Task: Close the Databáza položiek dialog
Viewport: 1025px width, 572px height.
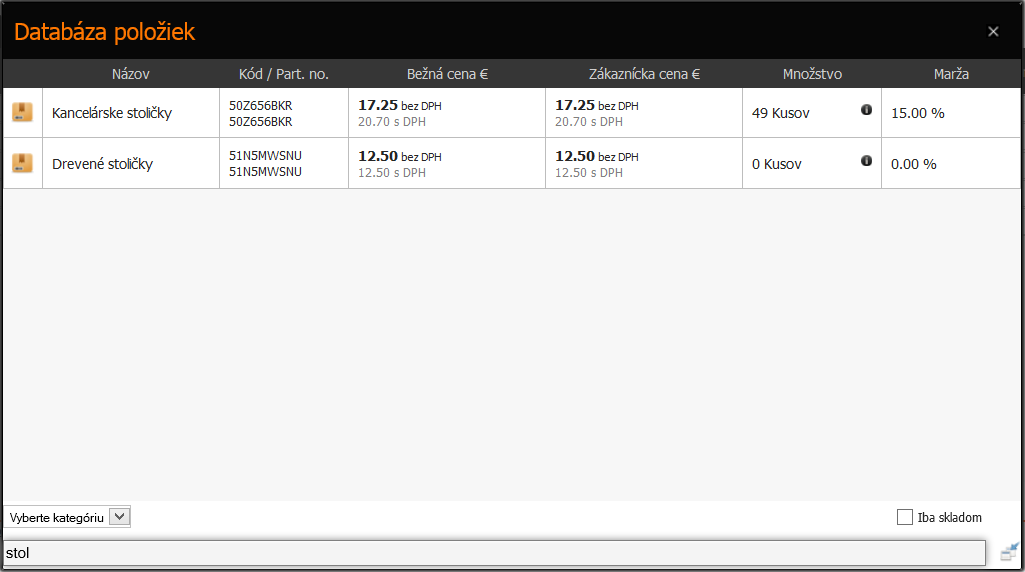Action: 993,32
